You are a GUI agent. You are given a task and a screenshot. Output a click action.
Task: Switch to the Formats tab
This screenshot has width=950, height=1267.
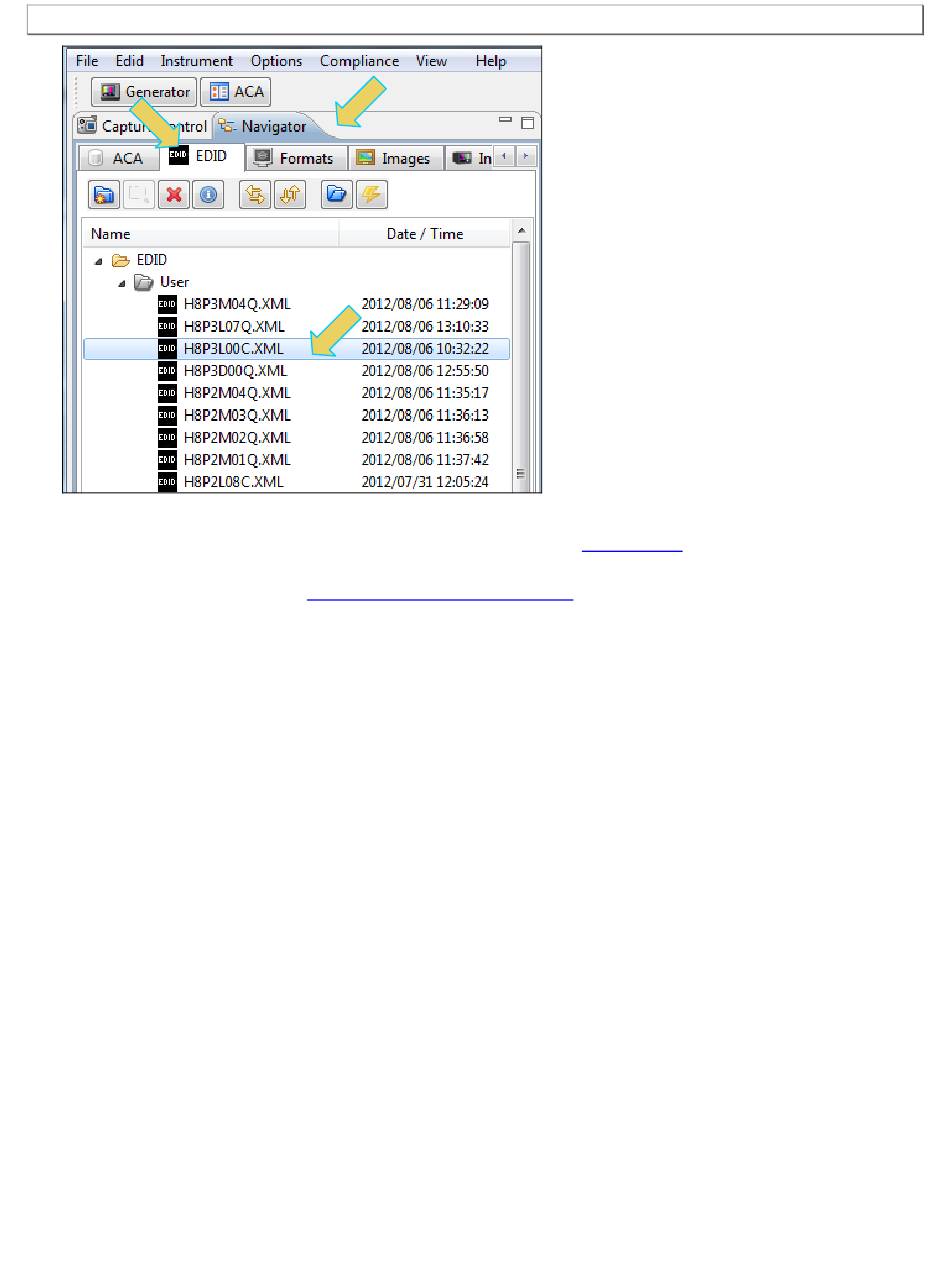[297, 158]
